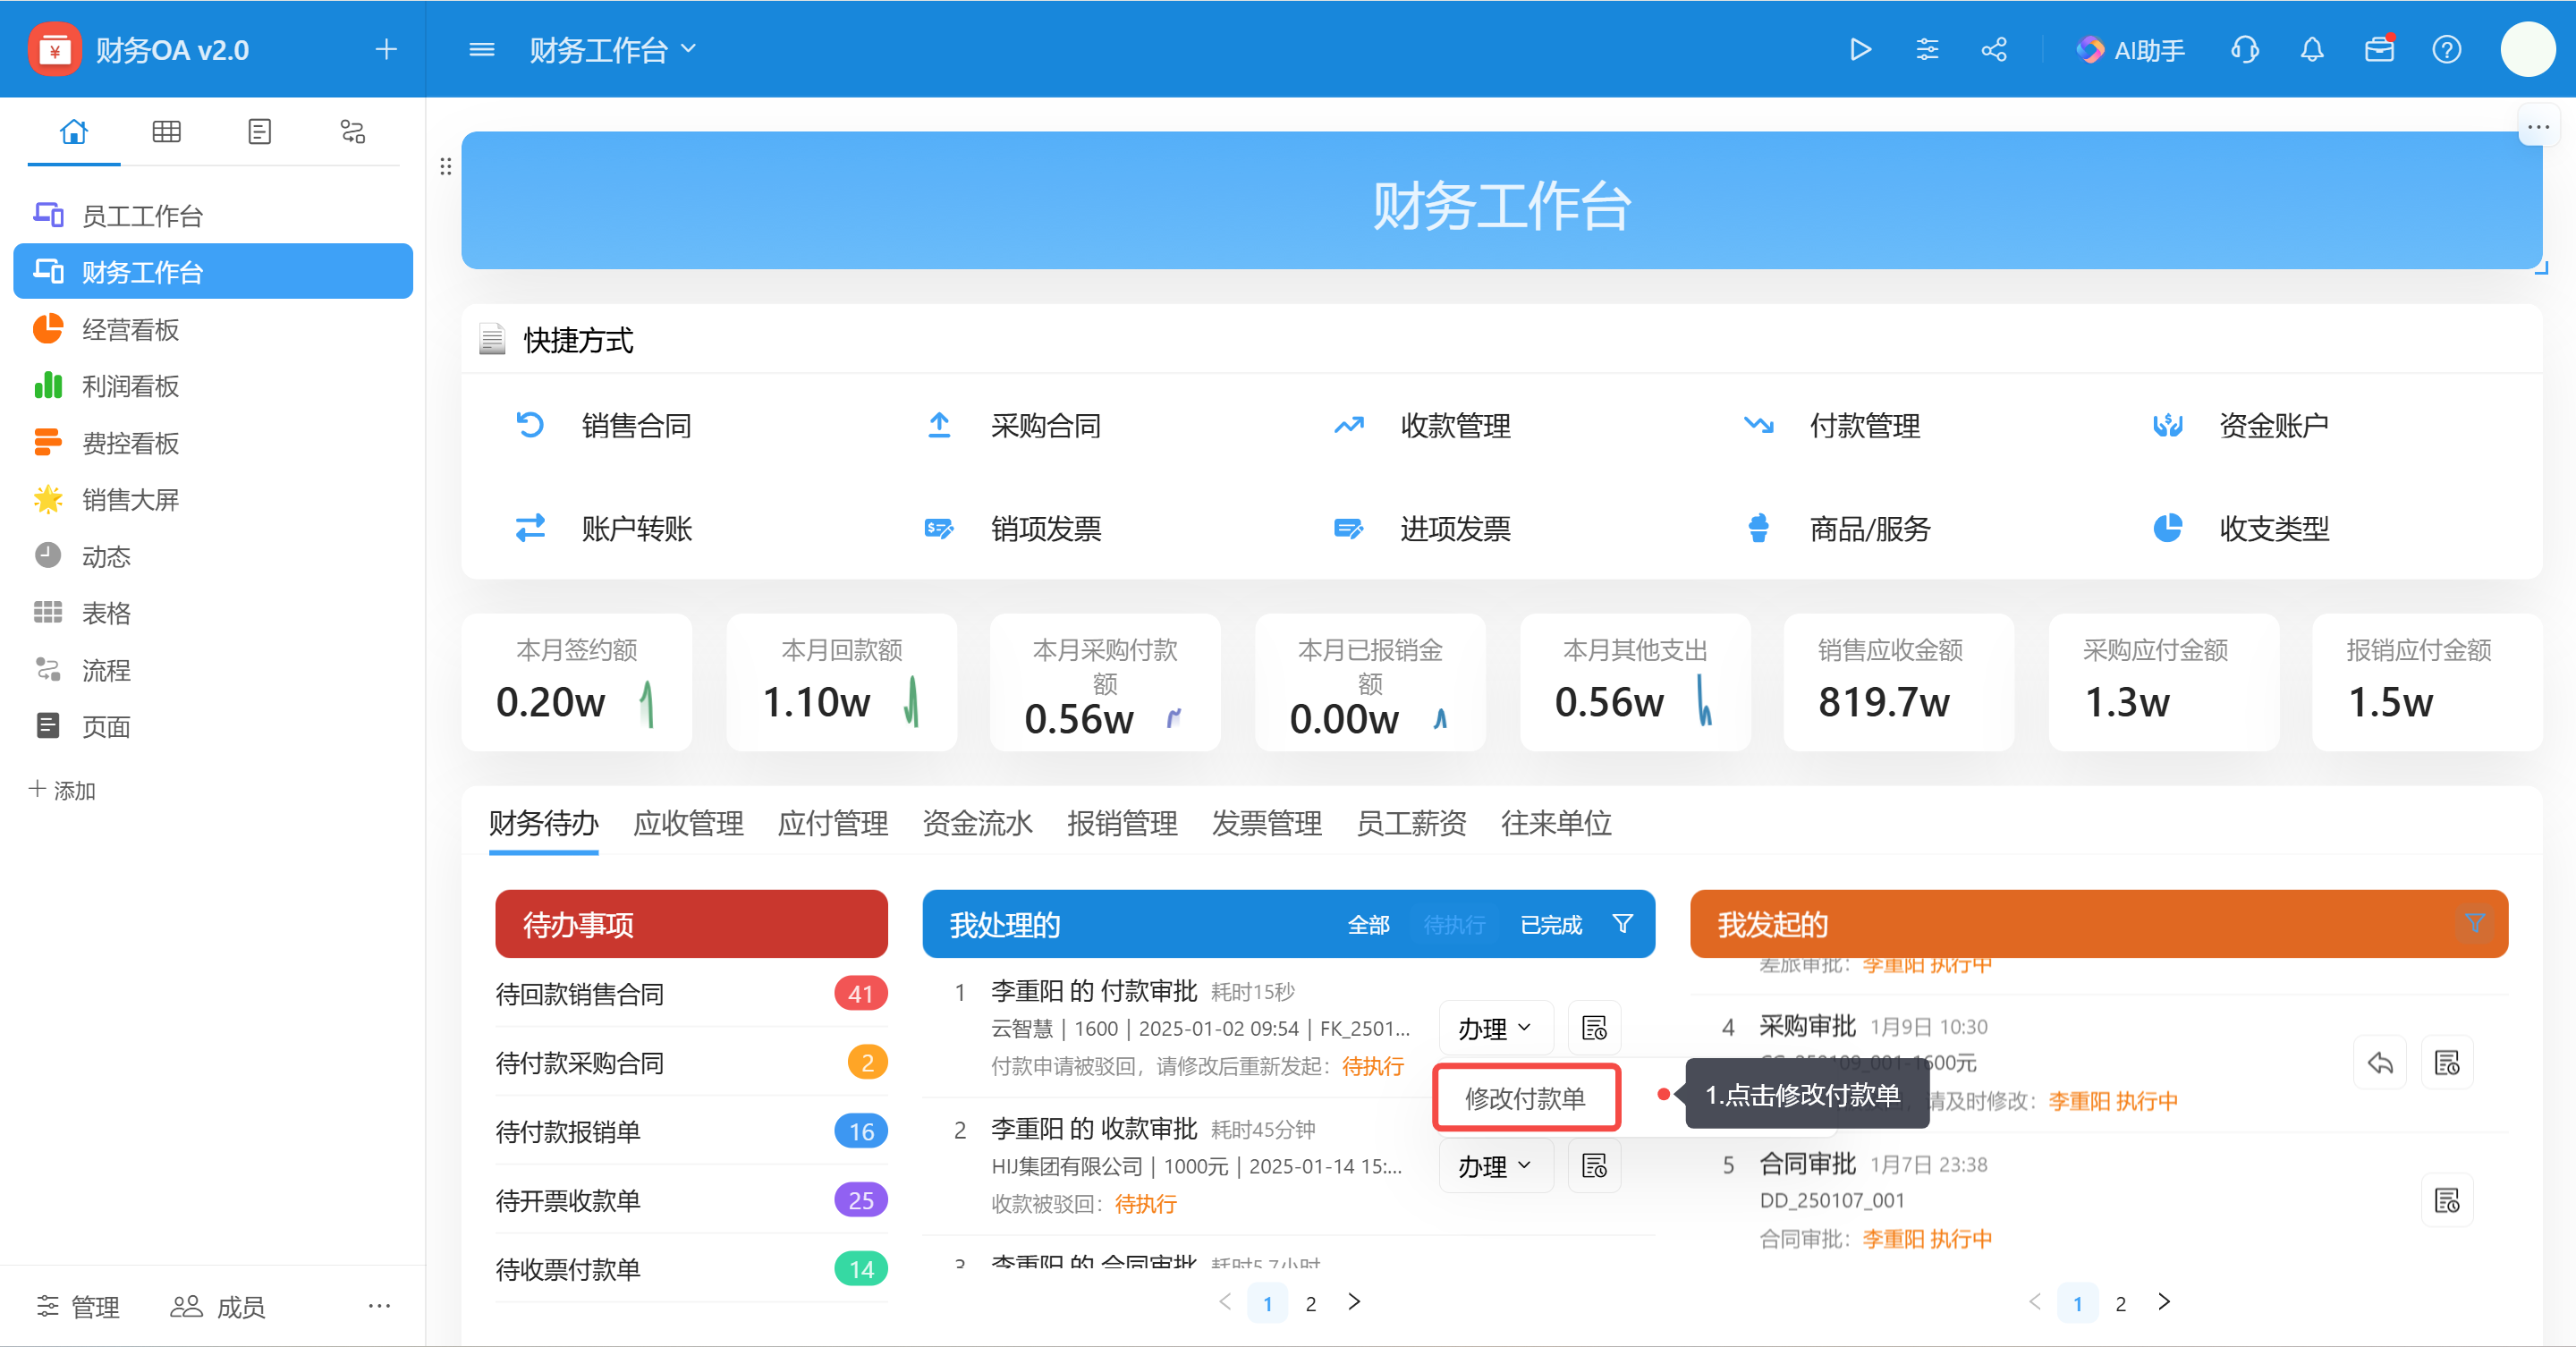Click the share icon in top bar
The width and height of the screenshot is (2576, 1347).
click(x=1994, y=49)
